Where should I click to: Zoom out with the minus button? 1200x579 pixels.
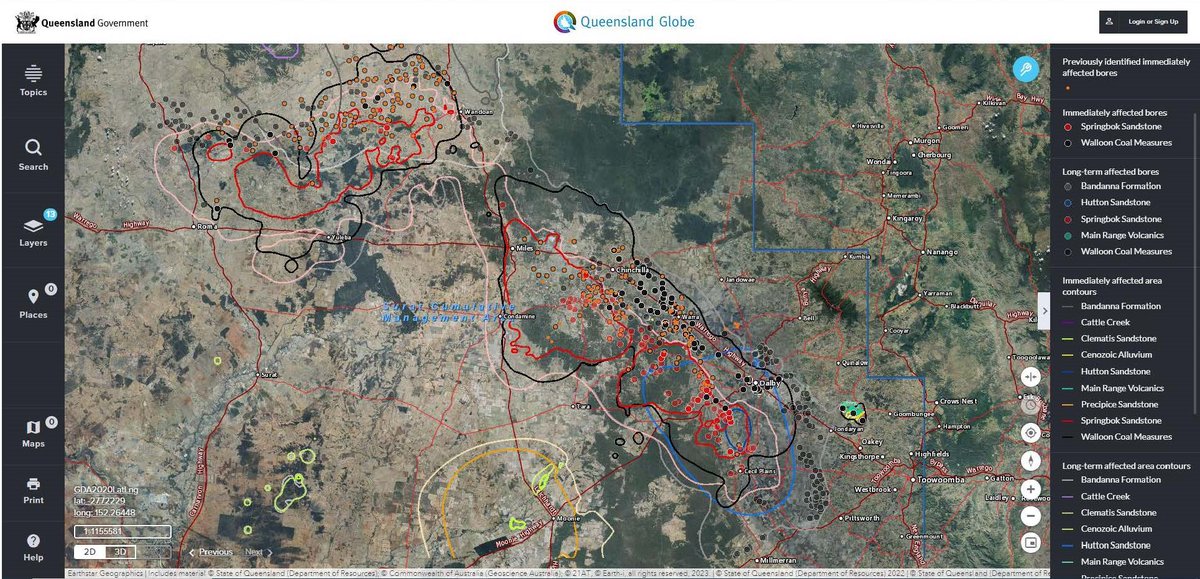(1031, 516)
